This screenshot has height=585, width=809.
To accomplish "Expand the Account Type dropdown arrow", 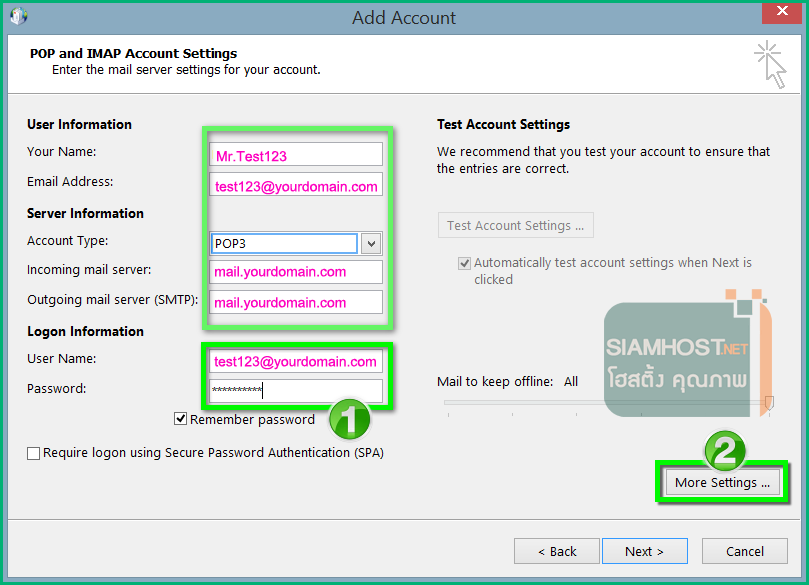I will (371, 243).
